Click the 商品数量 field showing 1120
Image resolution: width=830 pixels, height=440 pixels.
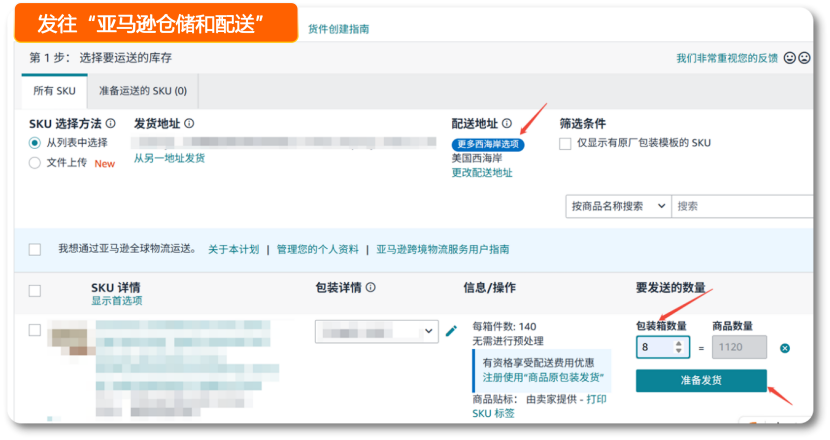[739, 347]
